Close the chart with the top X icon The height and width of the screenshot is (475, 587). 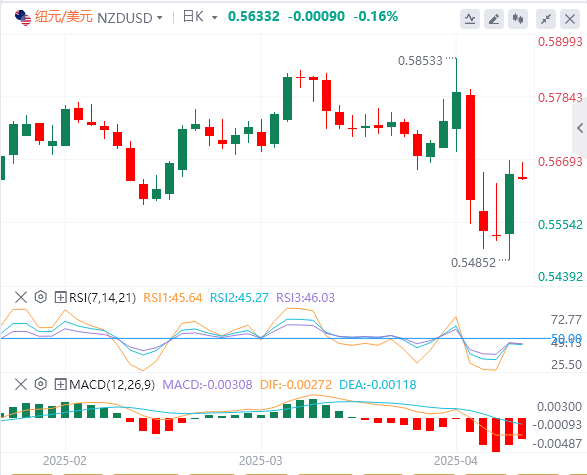pyautogui.click(x=570, y=19)
